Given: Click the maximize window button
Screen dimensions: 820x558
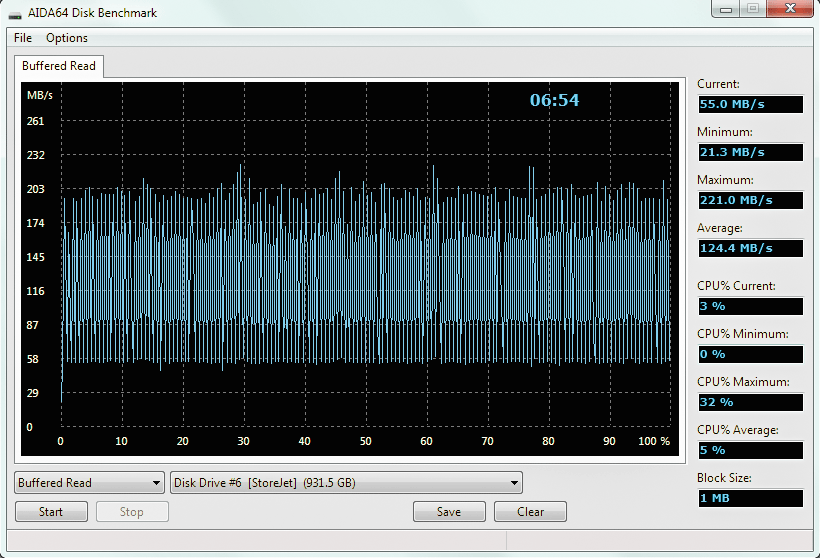Looking at the screenshot, I should click(753, 9).
